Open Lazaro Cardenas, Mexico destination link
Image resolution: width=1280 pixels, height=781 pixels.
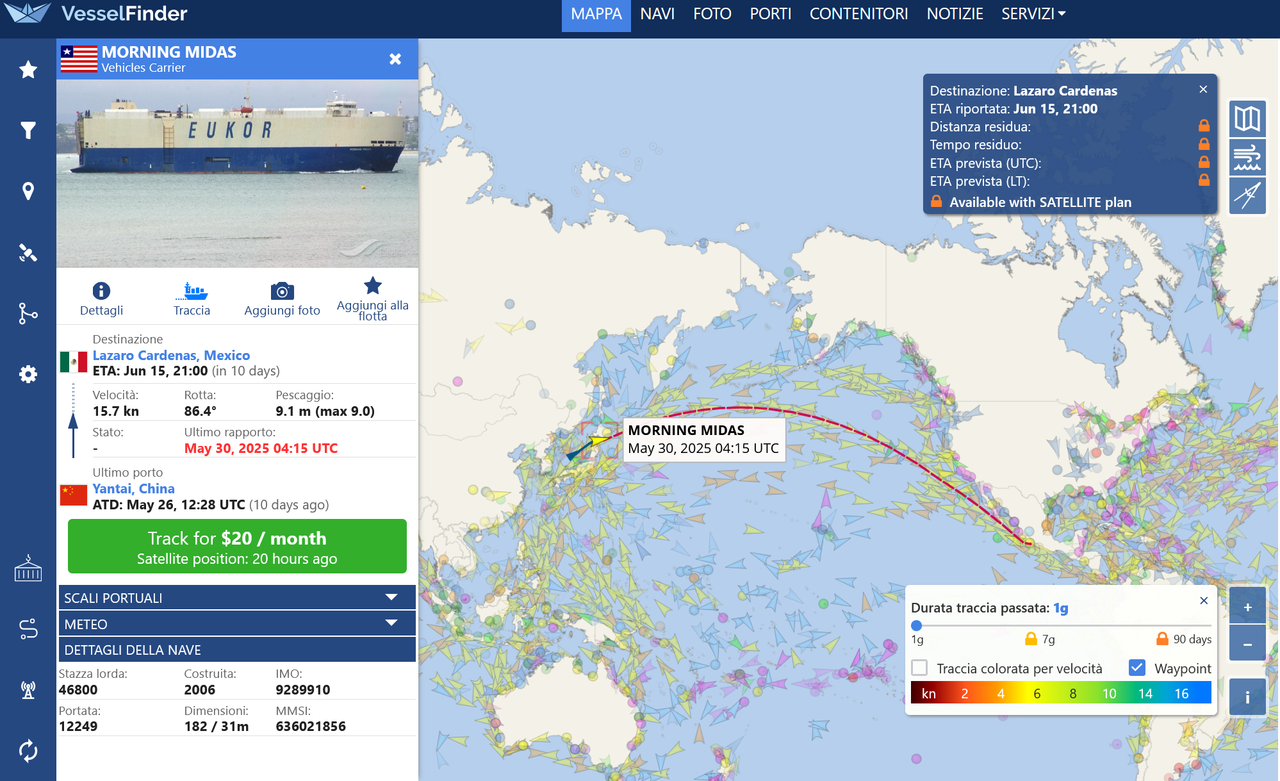pos(171,355)
